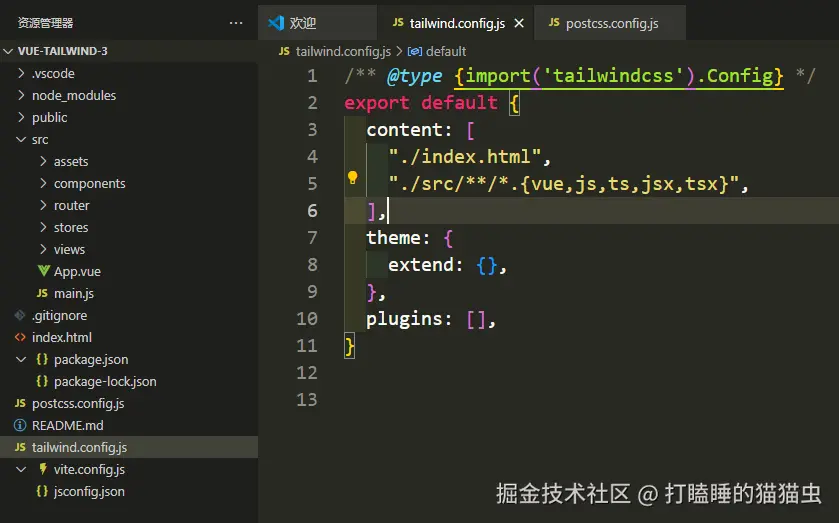Click the 资源管理器 explorer panel title
839x523 pixels.
tap(45, 23)
